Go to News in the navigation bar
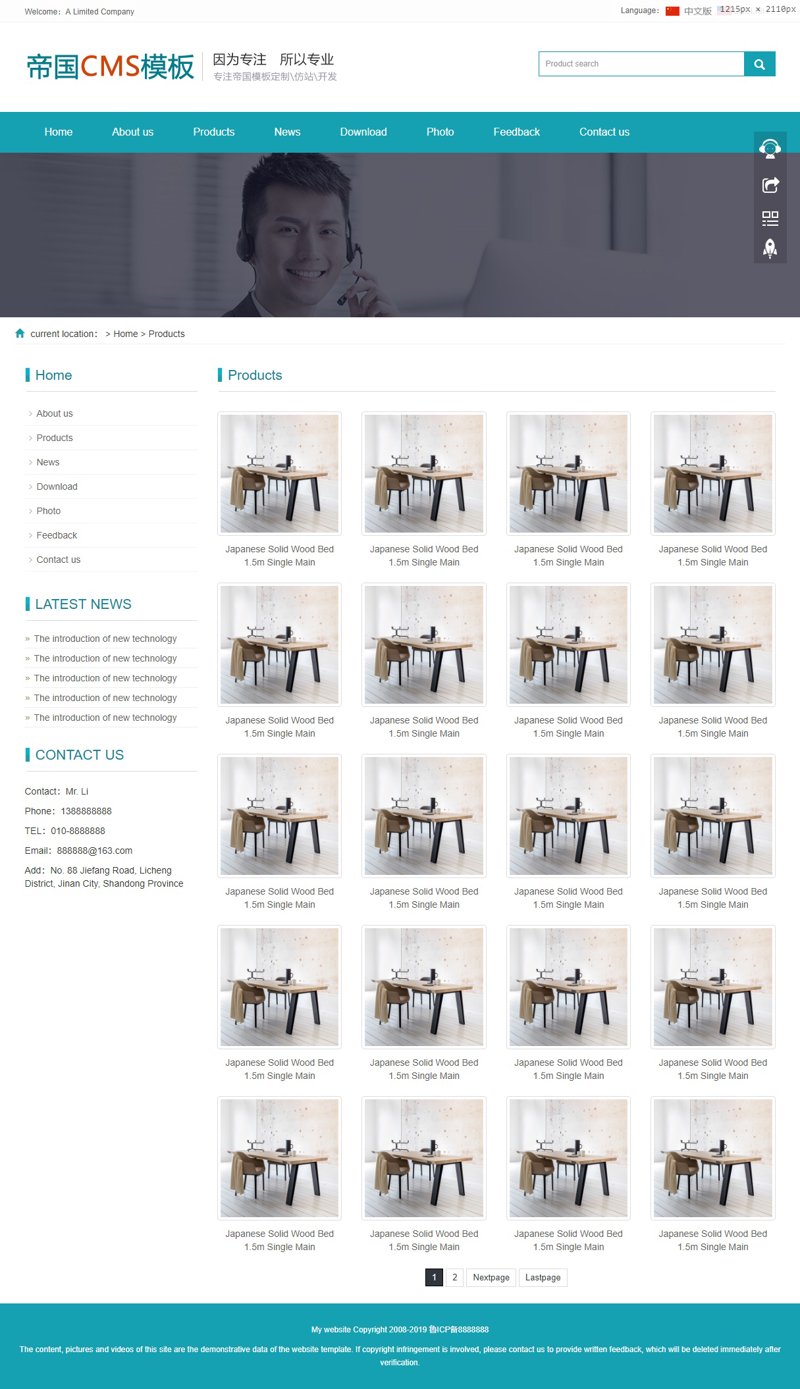Viewport: 800px width, 1389px height. (x=287, y=132)
